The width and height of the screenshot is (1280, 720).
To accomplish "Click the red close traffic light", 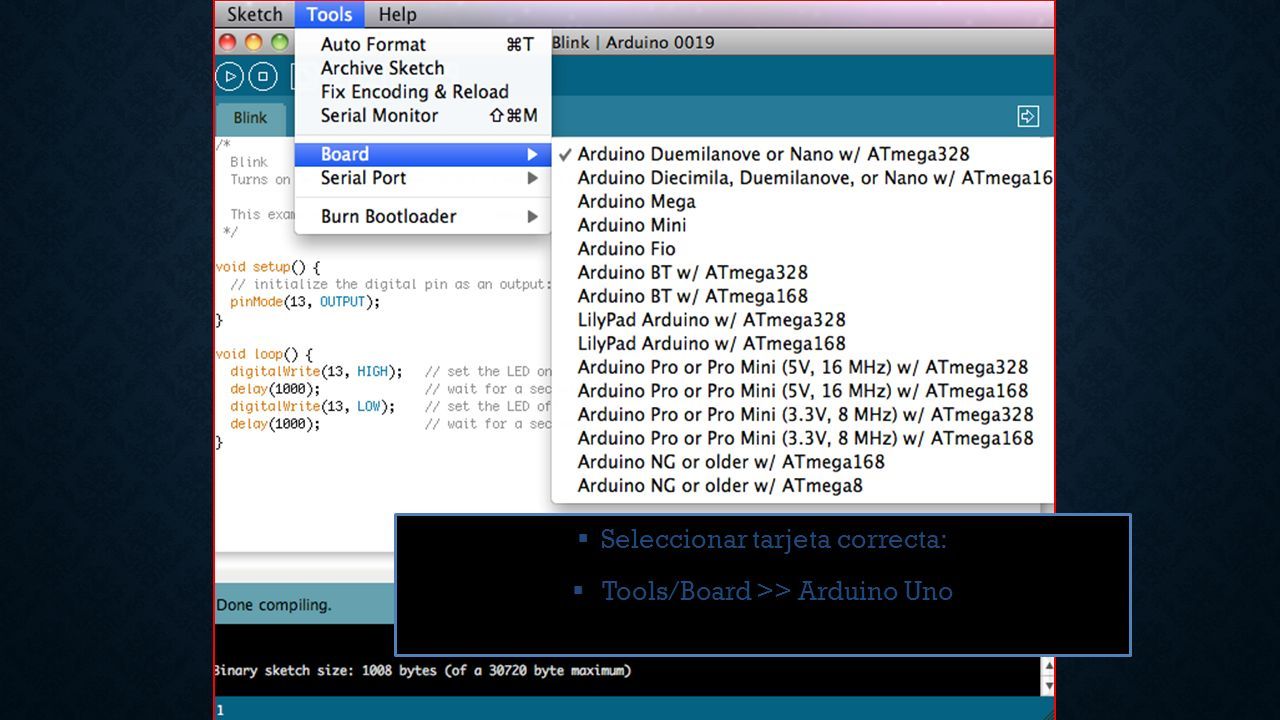I will (x=228, y=42).
